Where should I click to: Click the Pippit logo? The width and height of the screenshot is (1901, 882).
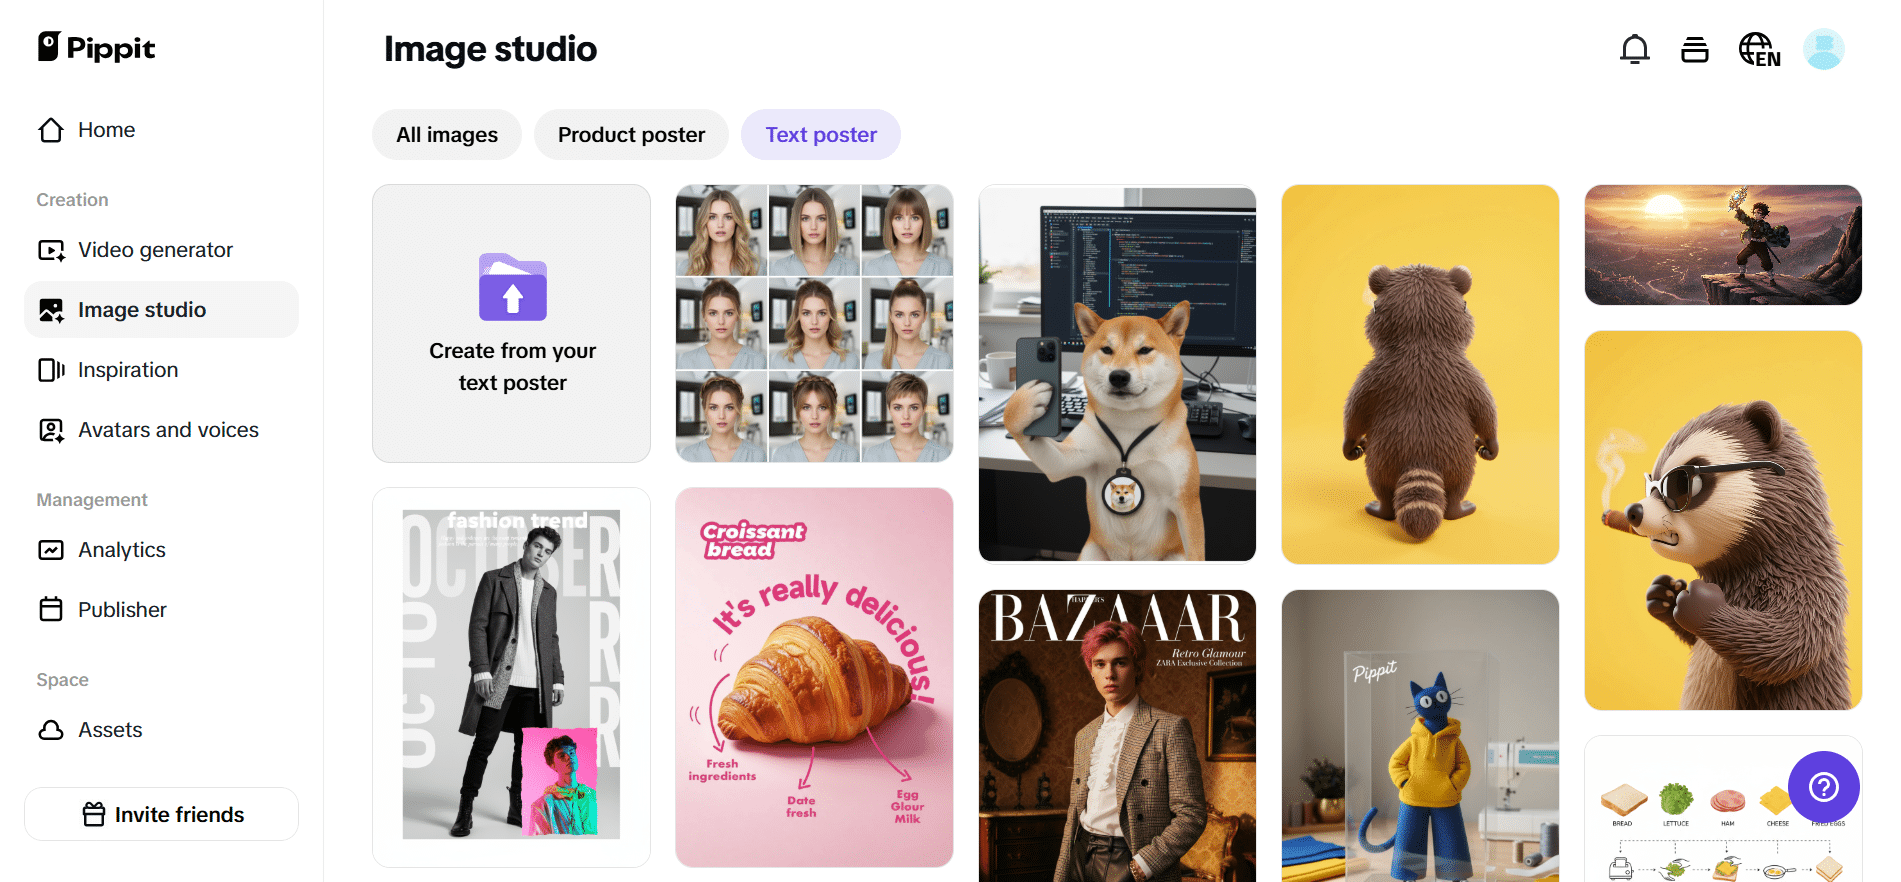pyautogui.click(x=96, y=47)
